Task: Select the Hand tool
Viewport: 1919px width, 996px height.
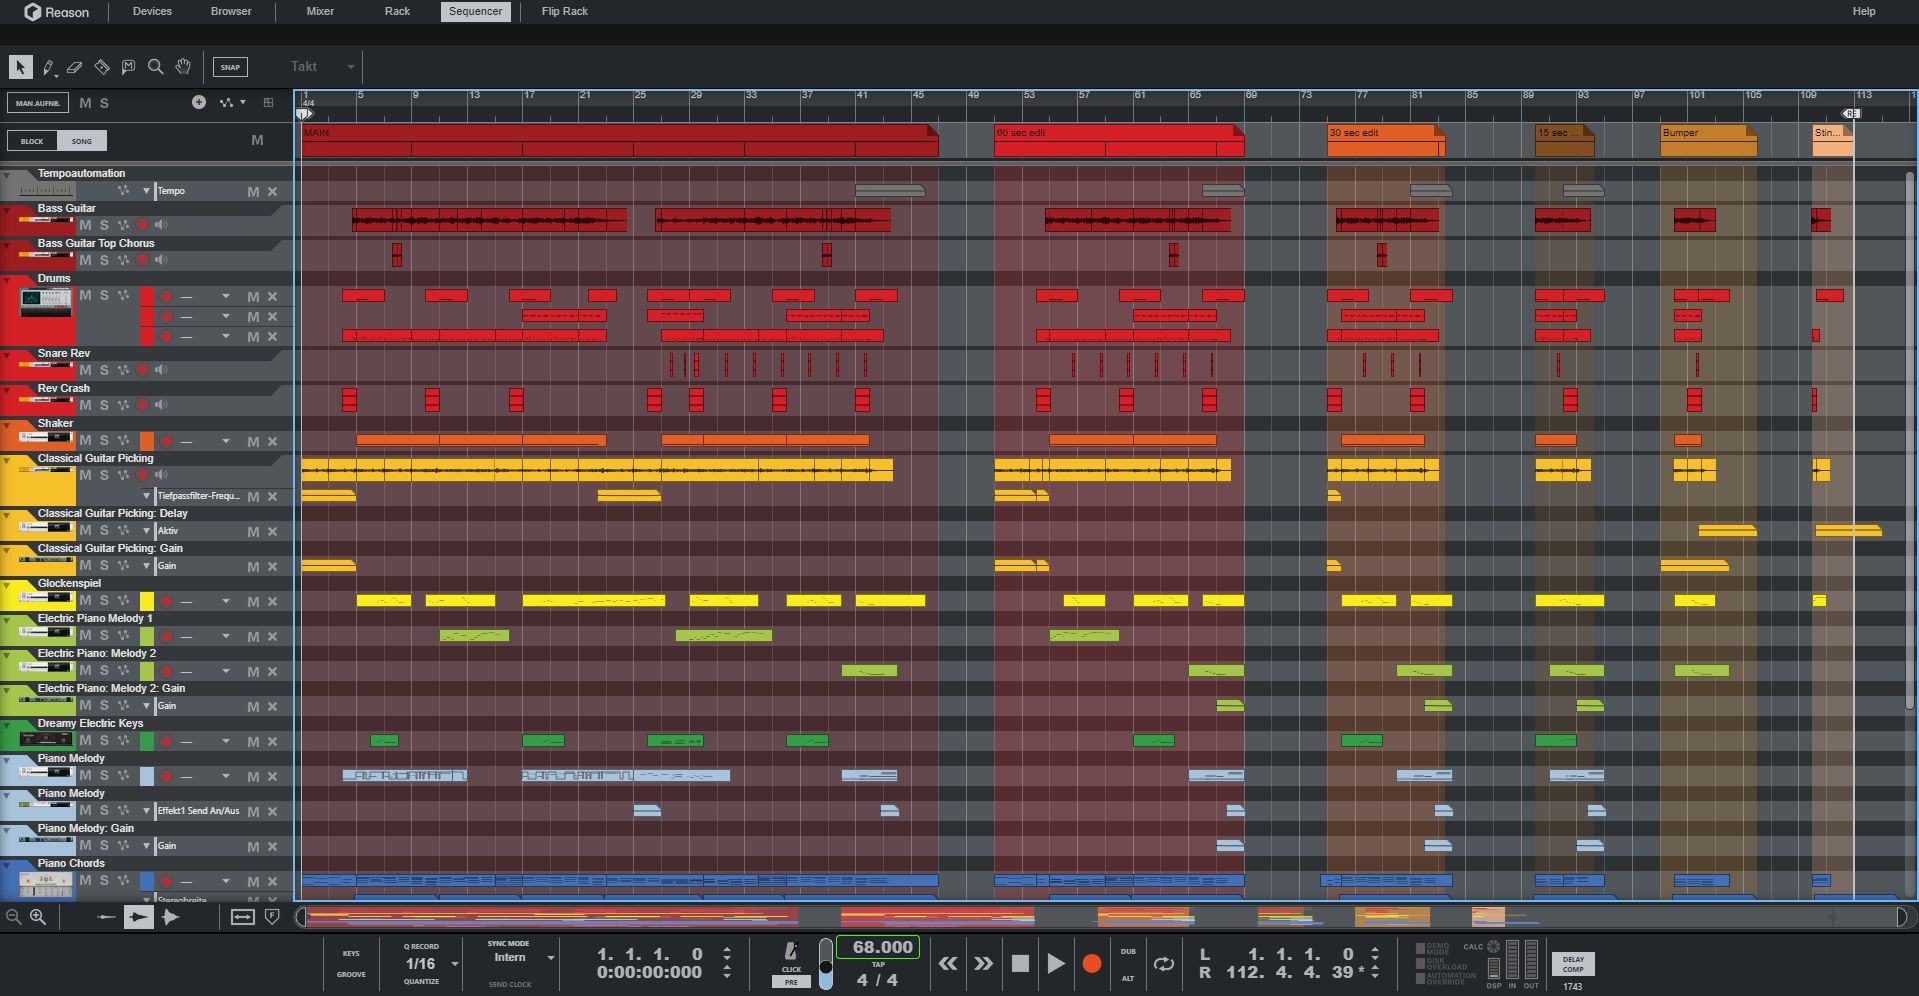Action: (183, 67)
